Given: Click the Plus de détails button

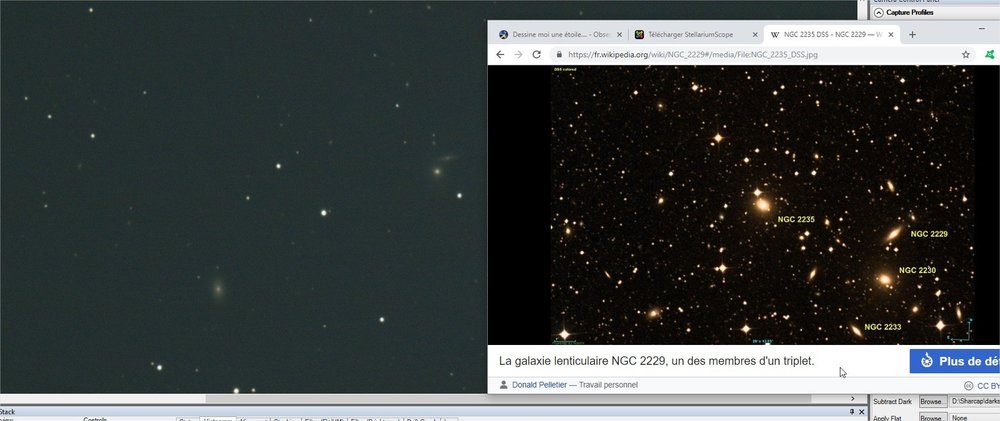Looking at the screenshot, I should [x=955, y=361].
